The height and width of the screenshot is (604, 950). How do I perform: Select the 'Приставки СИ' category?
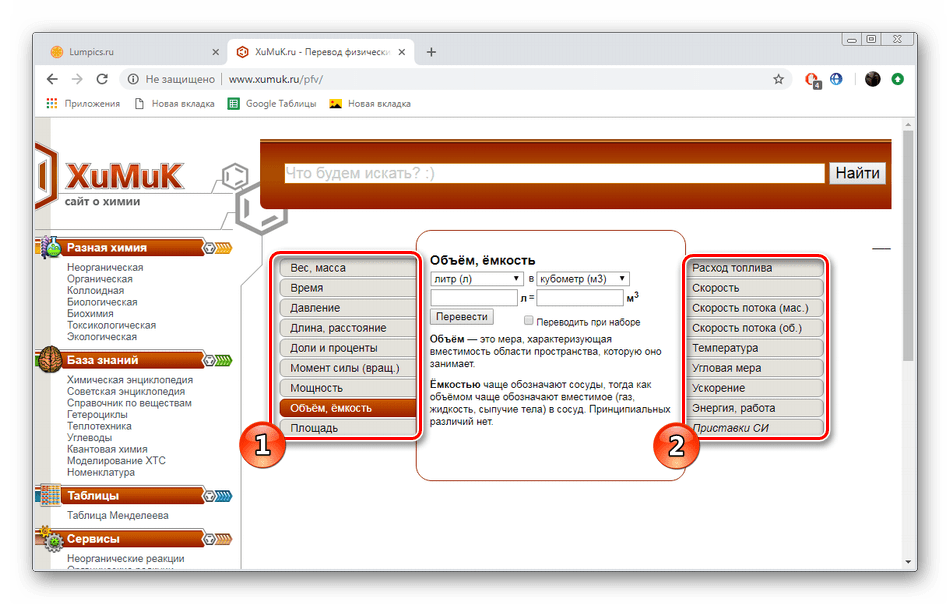click(x=756, y=428)
